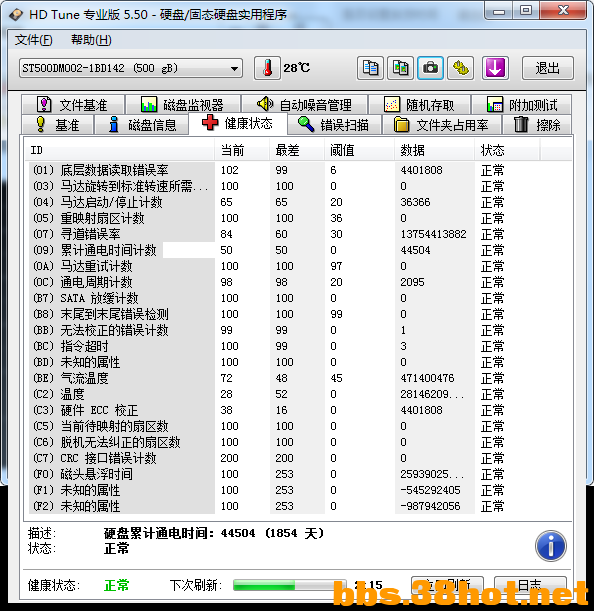Click the next refresh progress bar

coord(290,585)
